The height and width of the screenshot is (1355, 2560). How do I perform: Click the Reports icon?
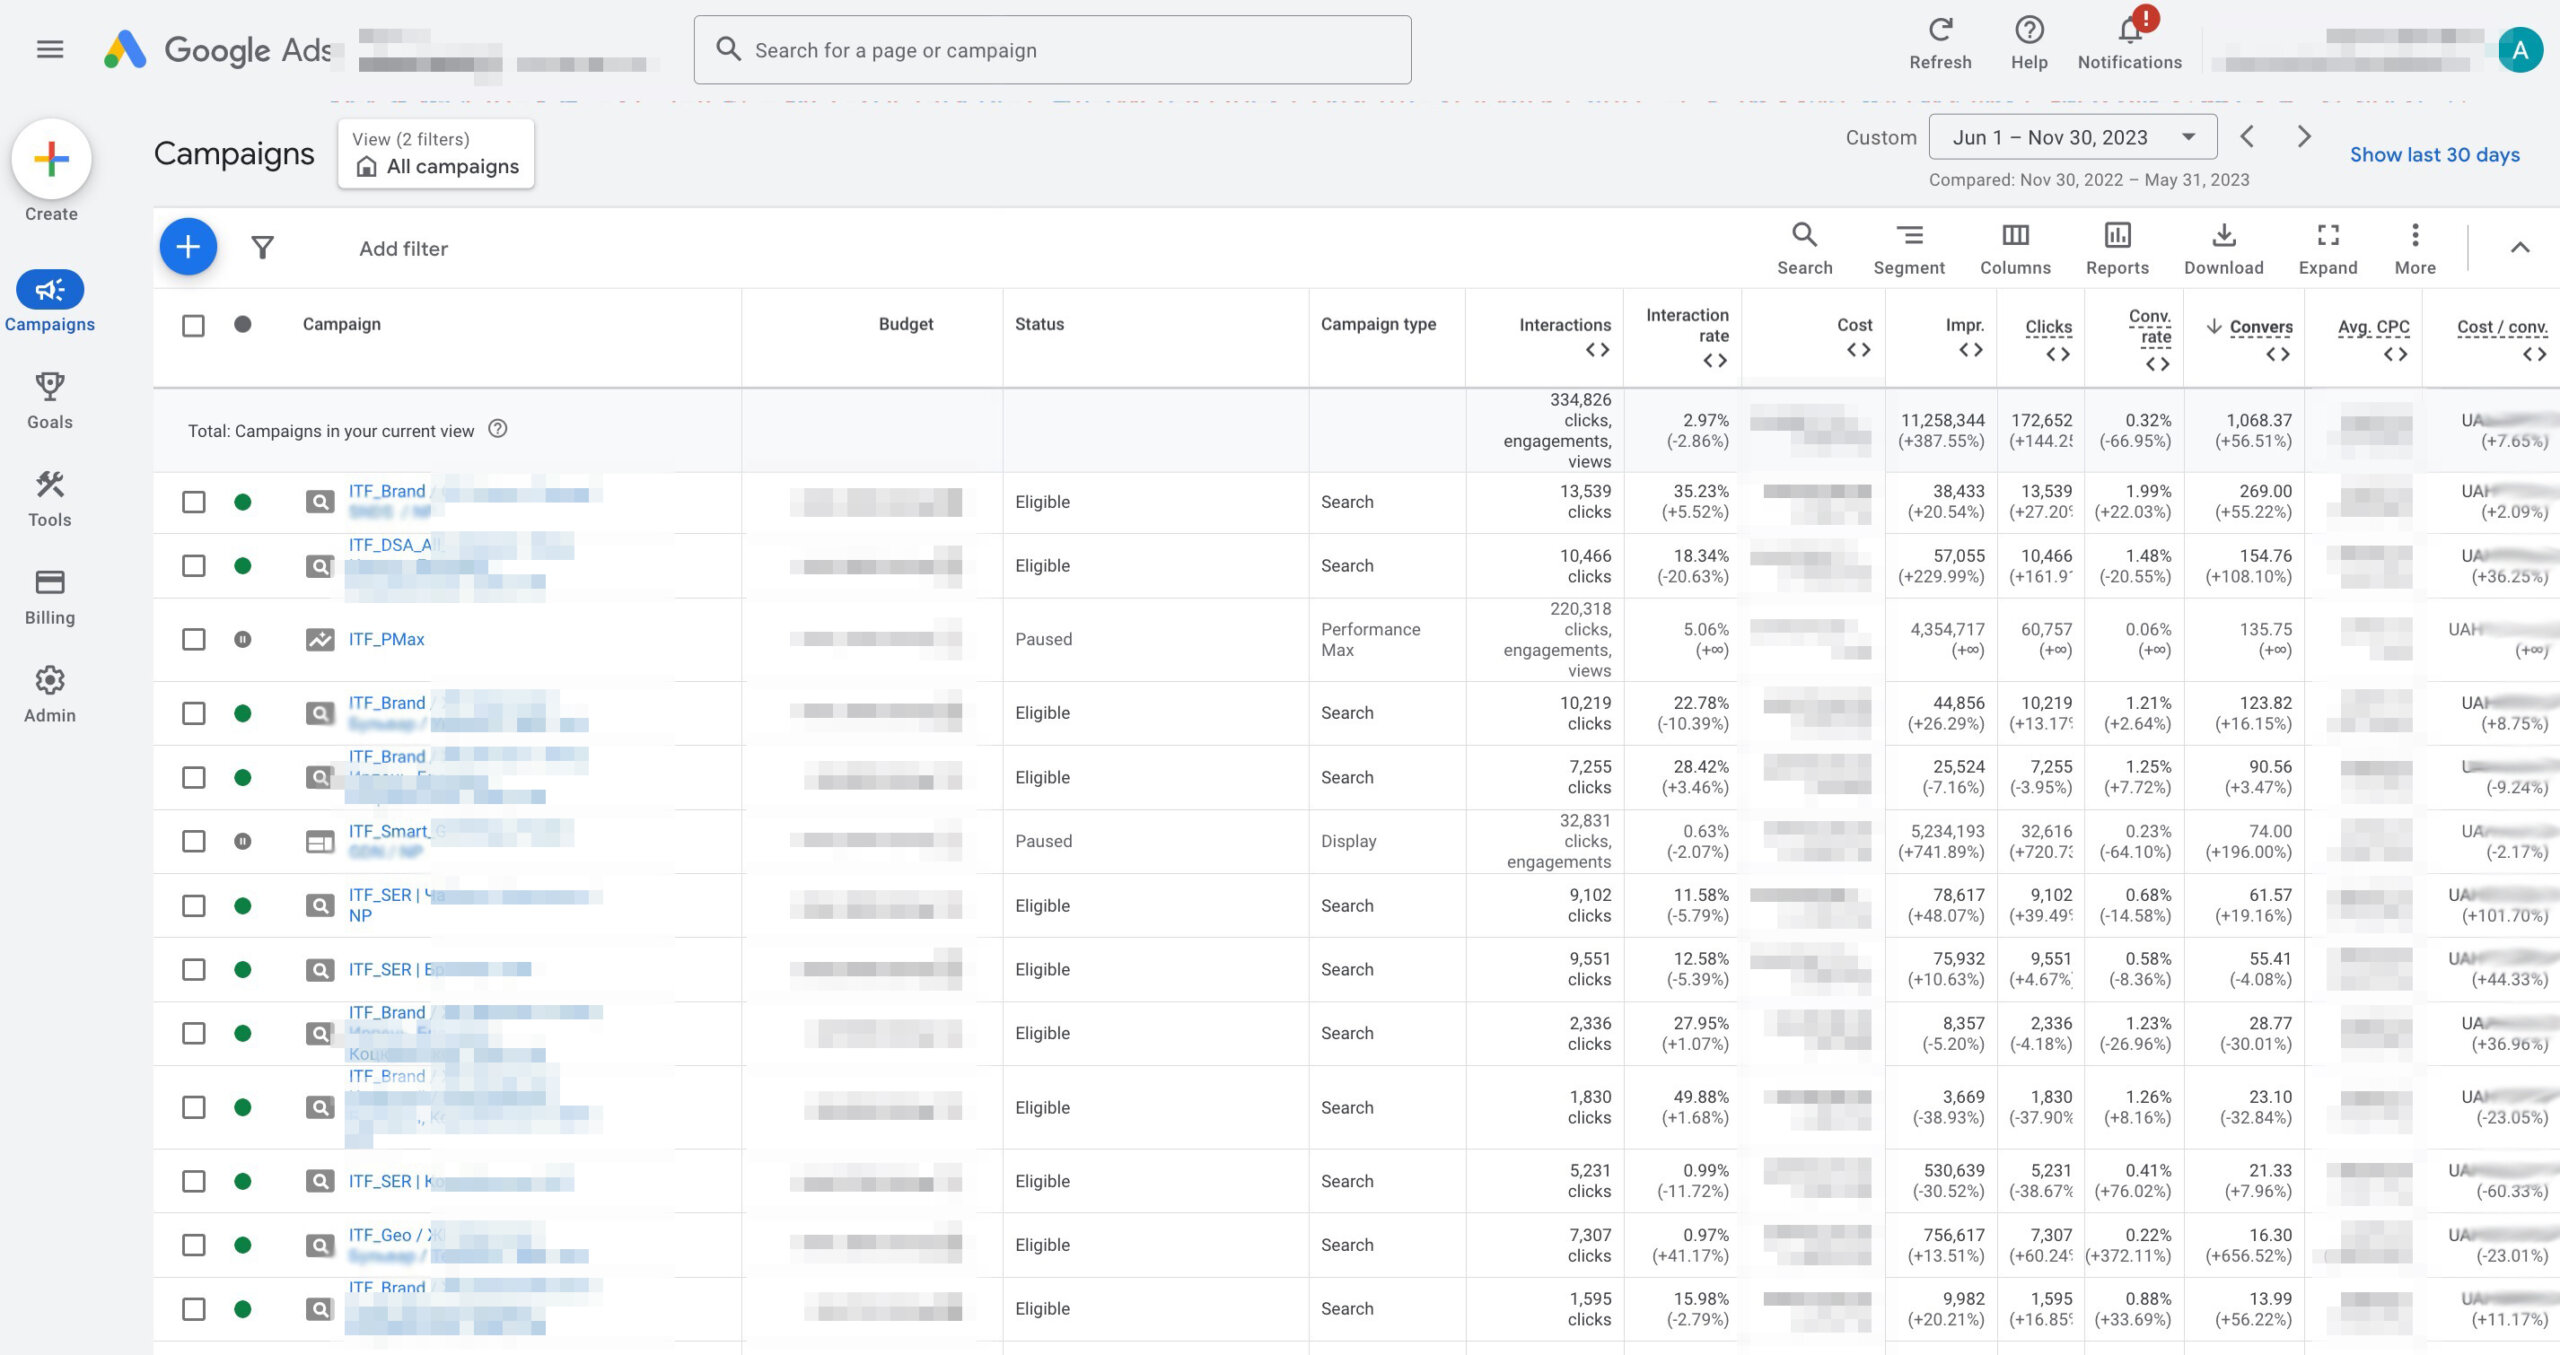[2117, 247]
